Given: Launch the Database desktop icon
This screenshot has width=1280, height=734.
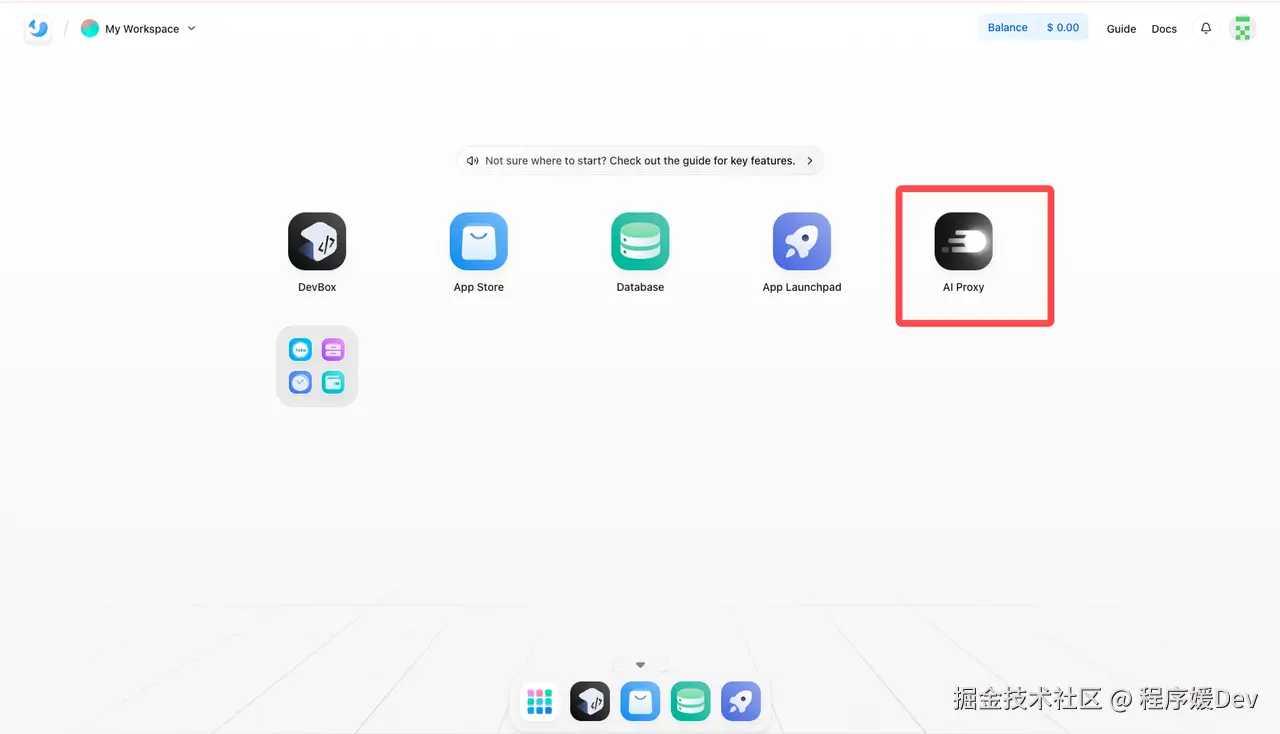Looking at the screenshot, I should (x=640, y=241).
